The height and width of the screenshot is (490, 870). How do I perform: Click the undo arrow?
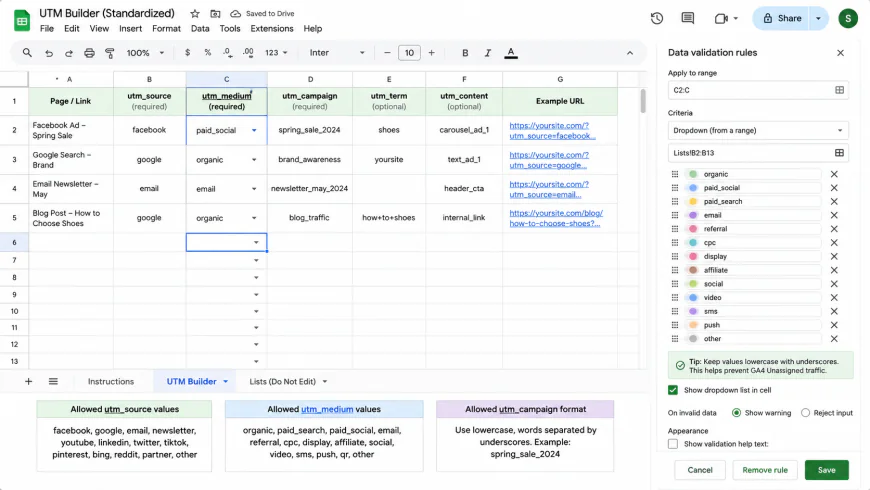49,53
